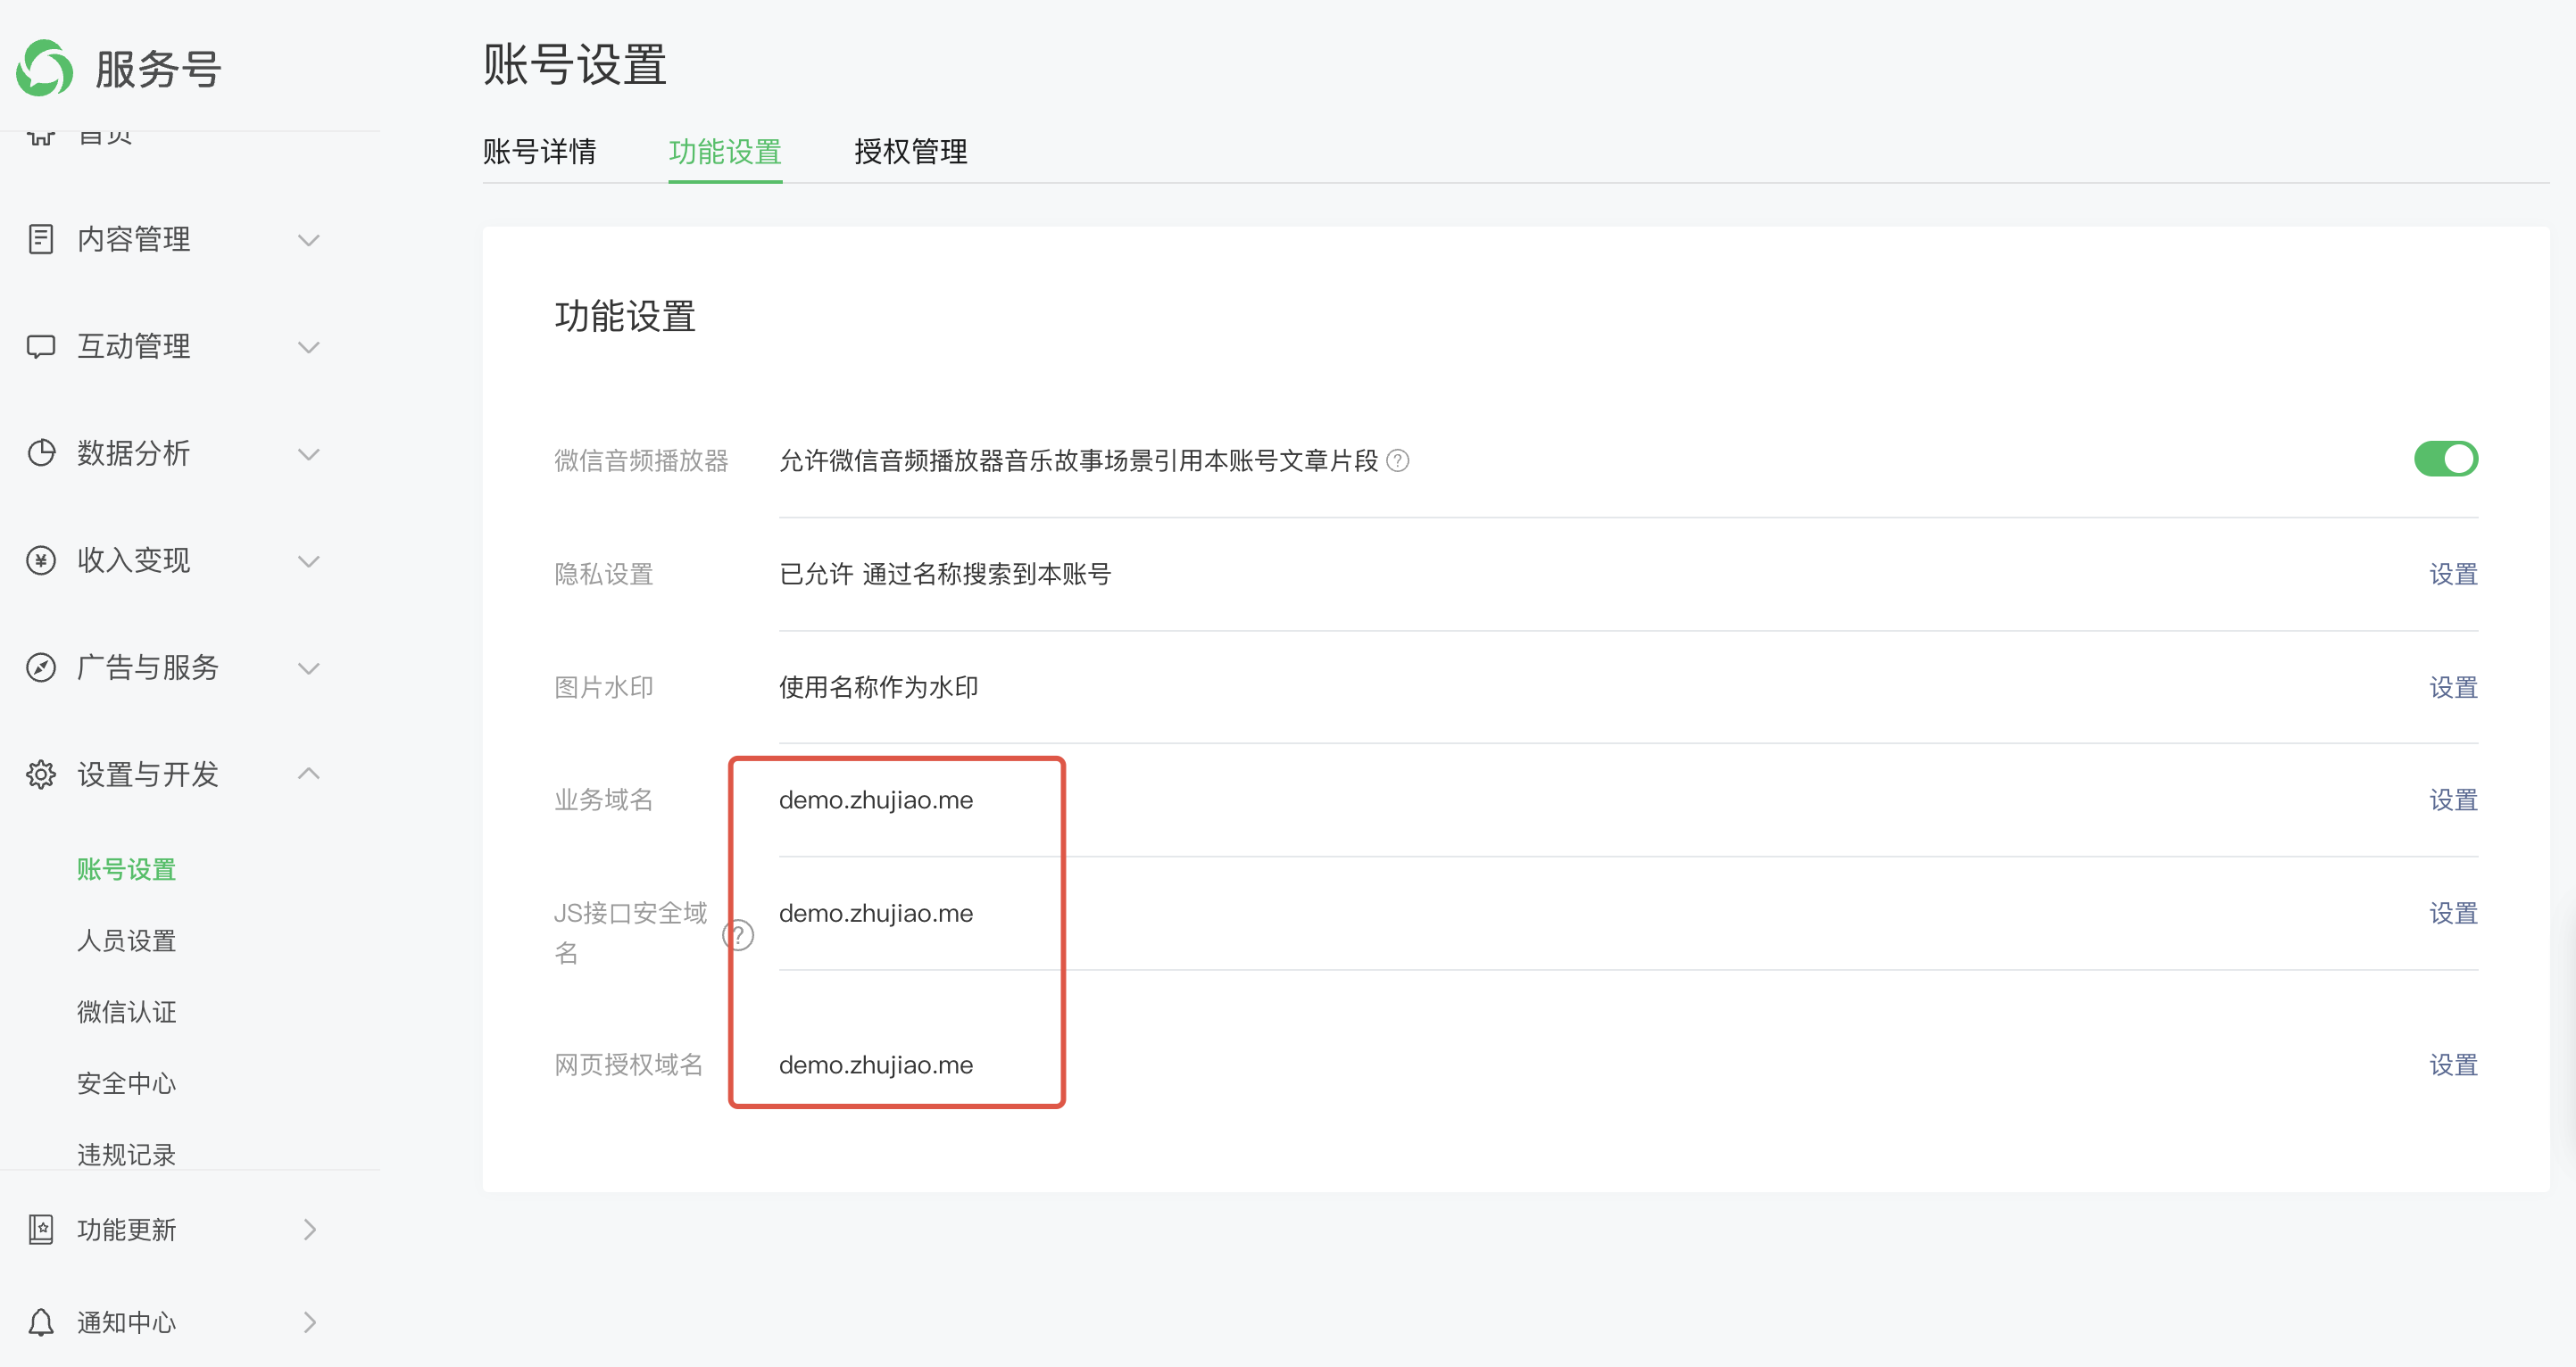Click the 设置与开发 gear icon

(x=41, y=774)
